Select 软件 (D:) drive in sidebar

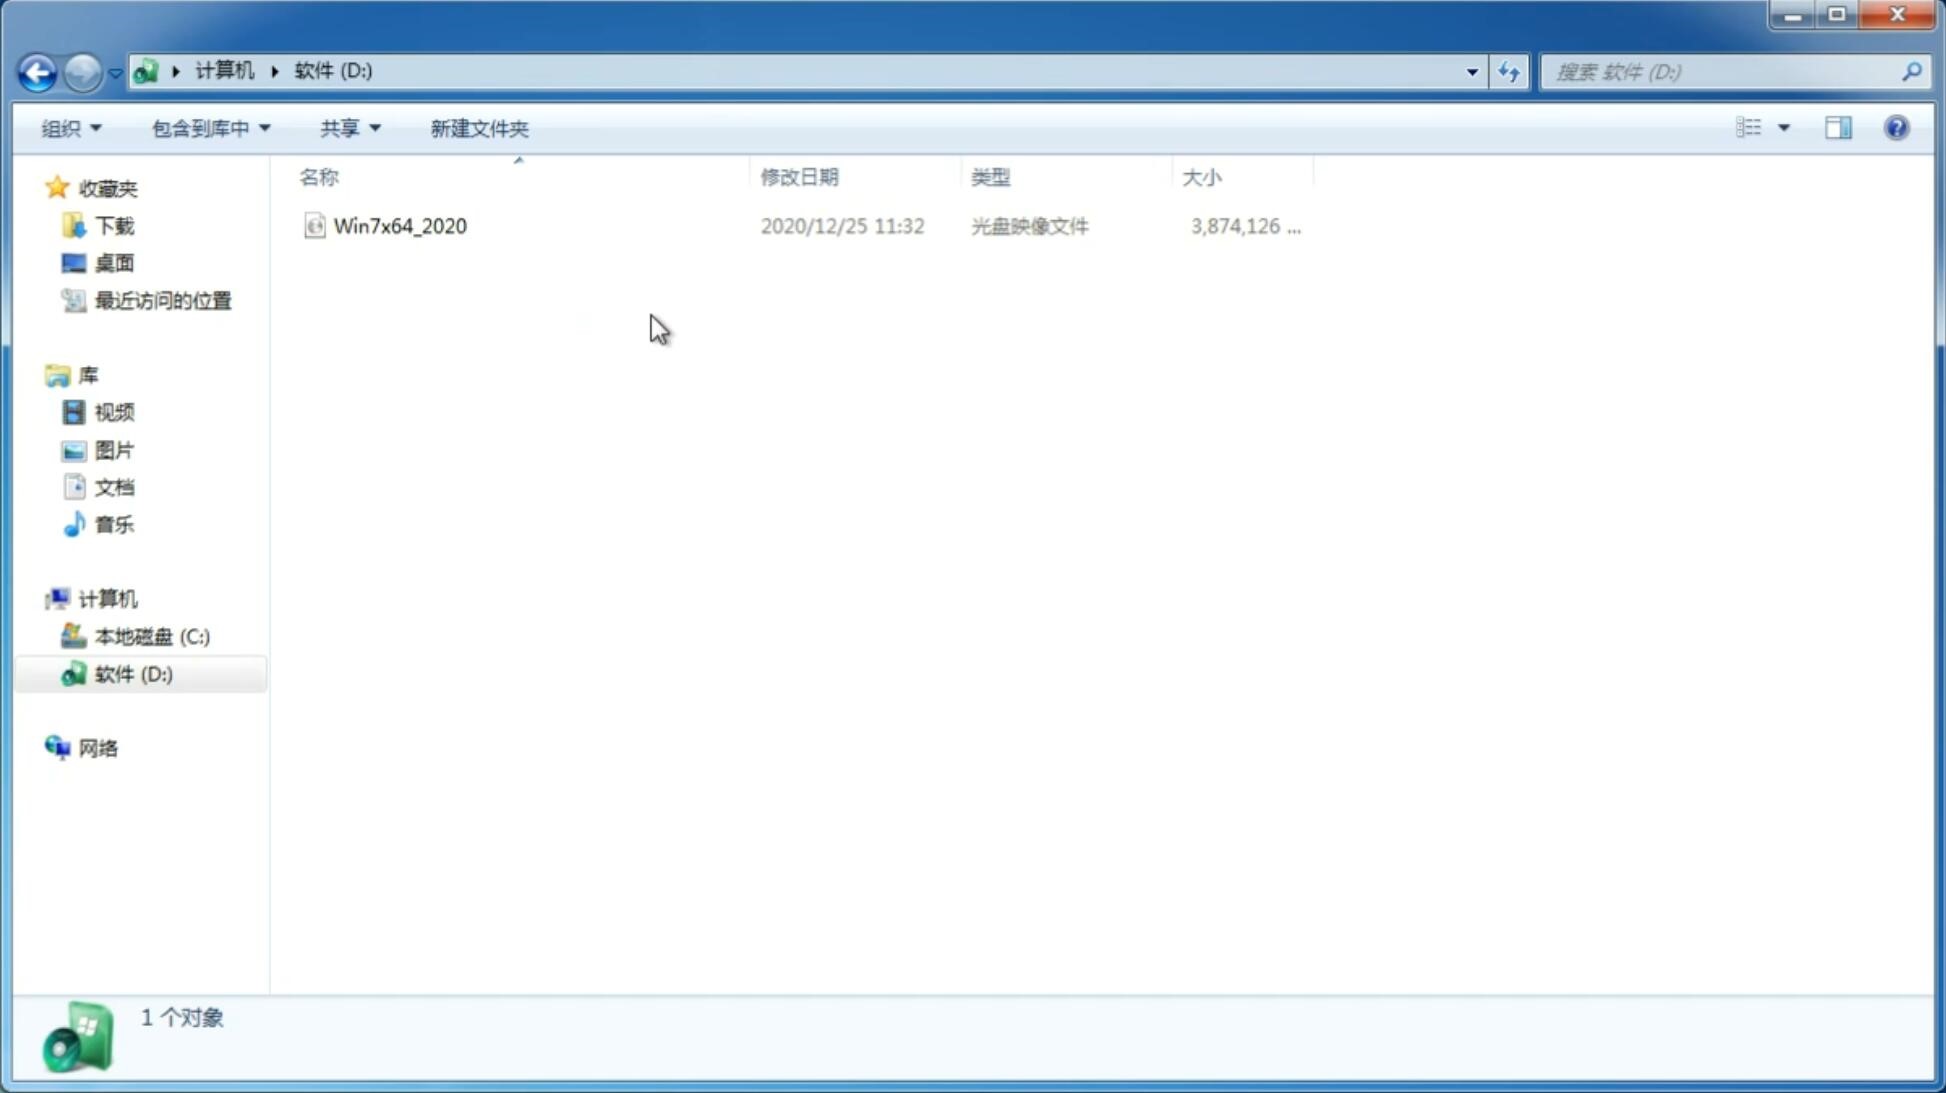click(132, 673)
